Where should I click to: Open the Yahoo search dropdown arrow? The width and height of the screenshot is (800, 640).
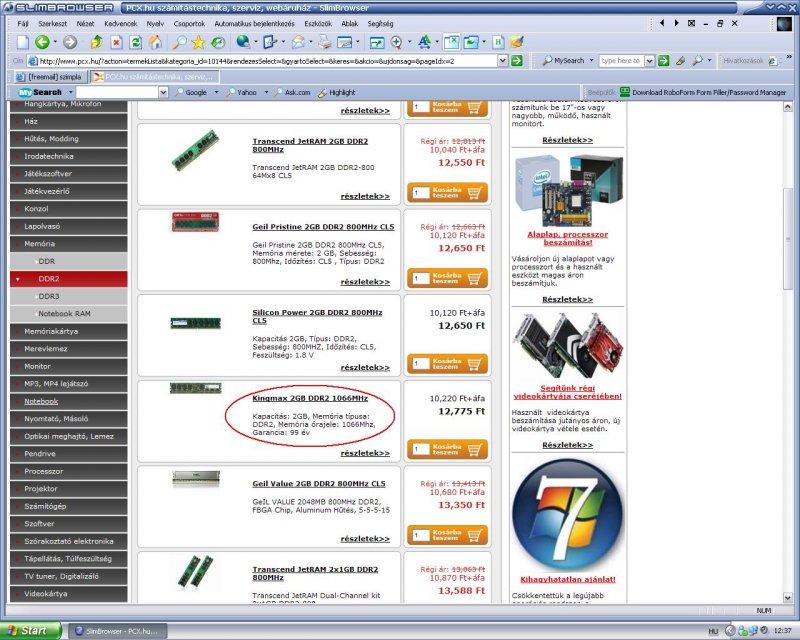[266, 92]
